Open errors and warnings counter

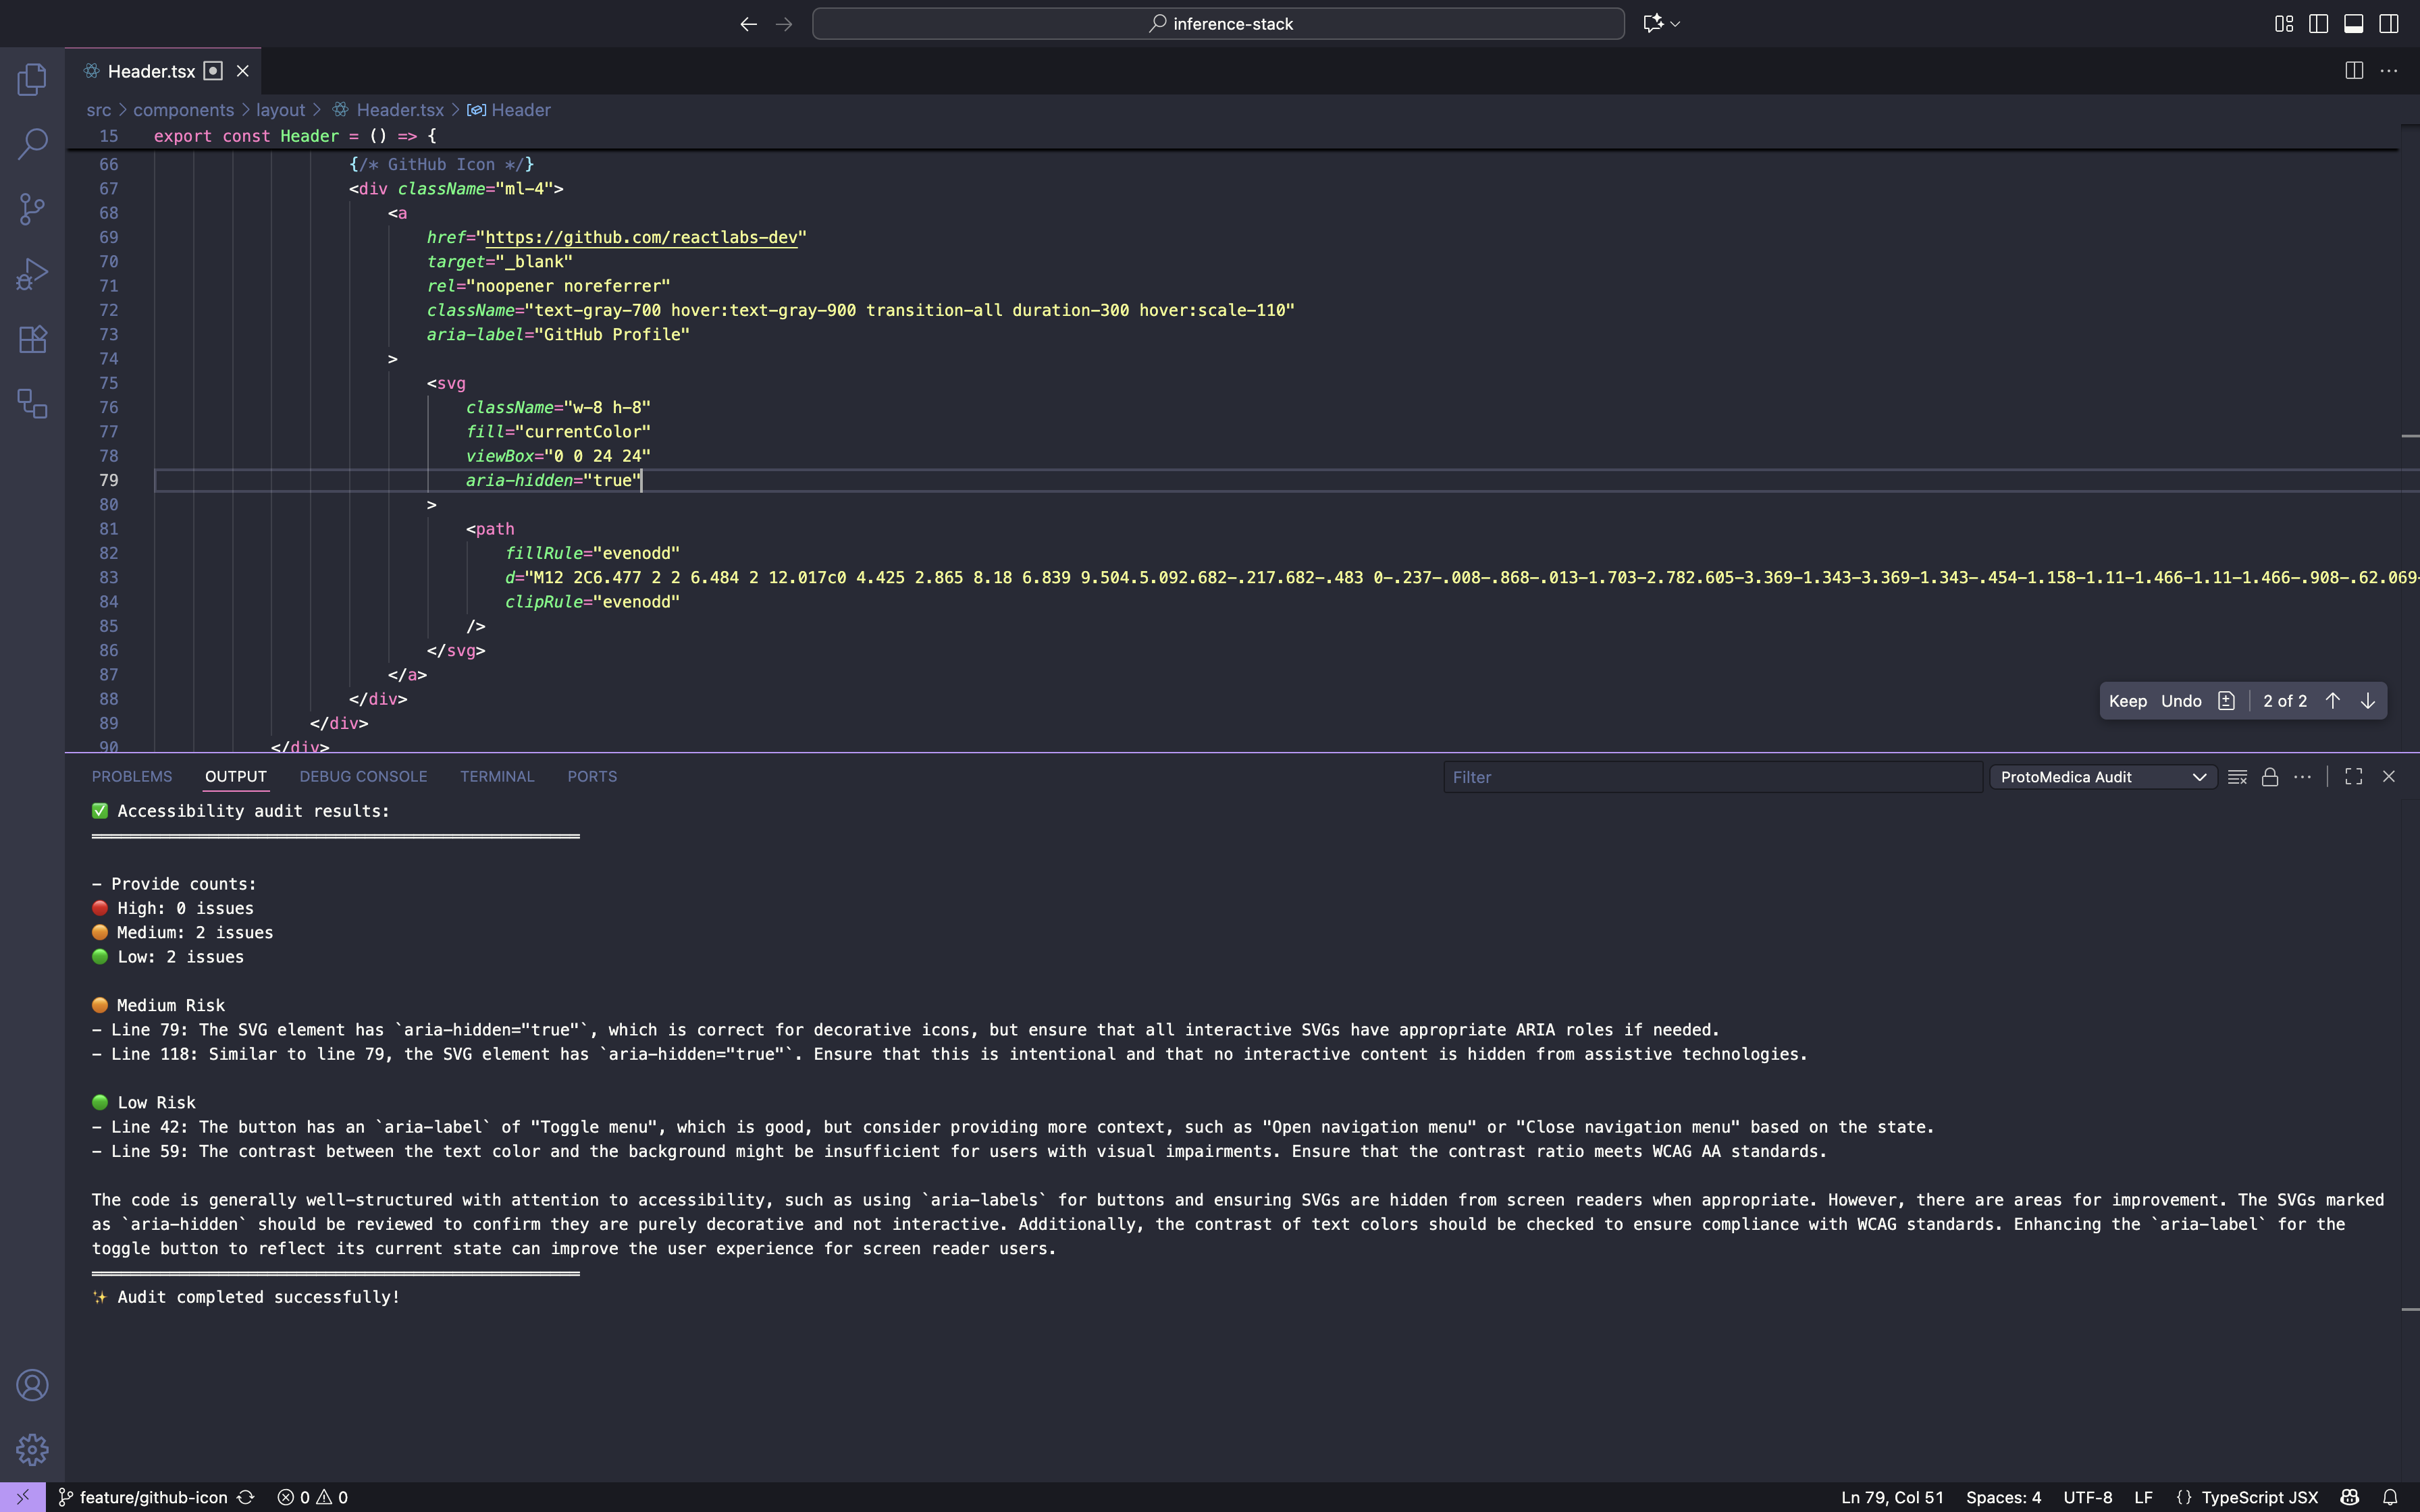coord(313,1497)
